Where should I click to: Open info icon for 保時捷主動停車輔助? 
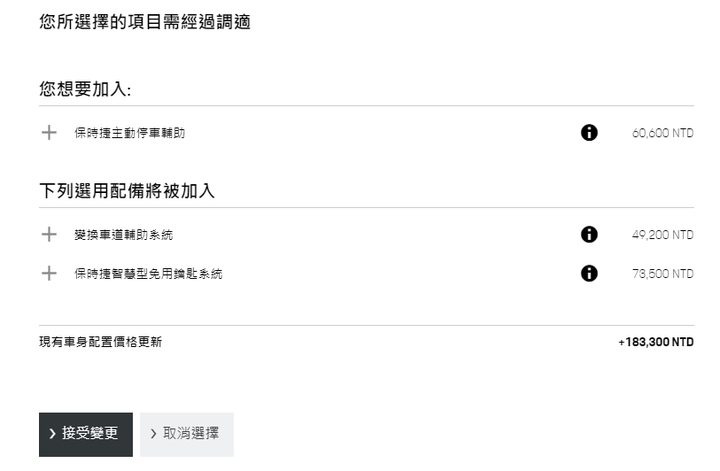[x=589, y=133]
